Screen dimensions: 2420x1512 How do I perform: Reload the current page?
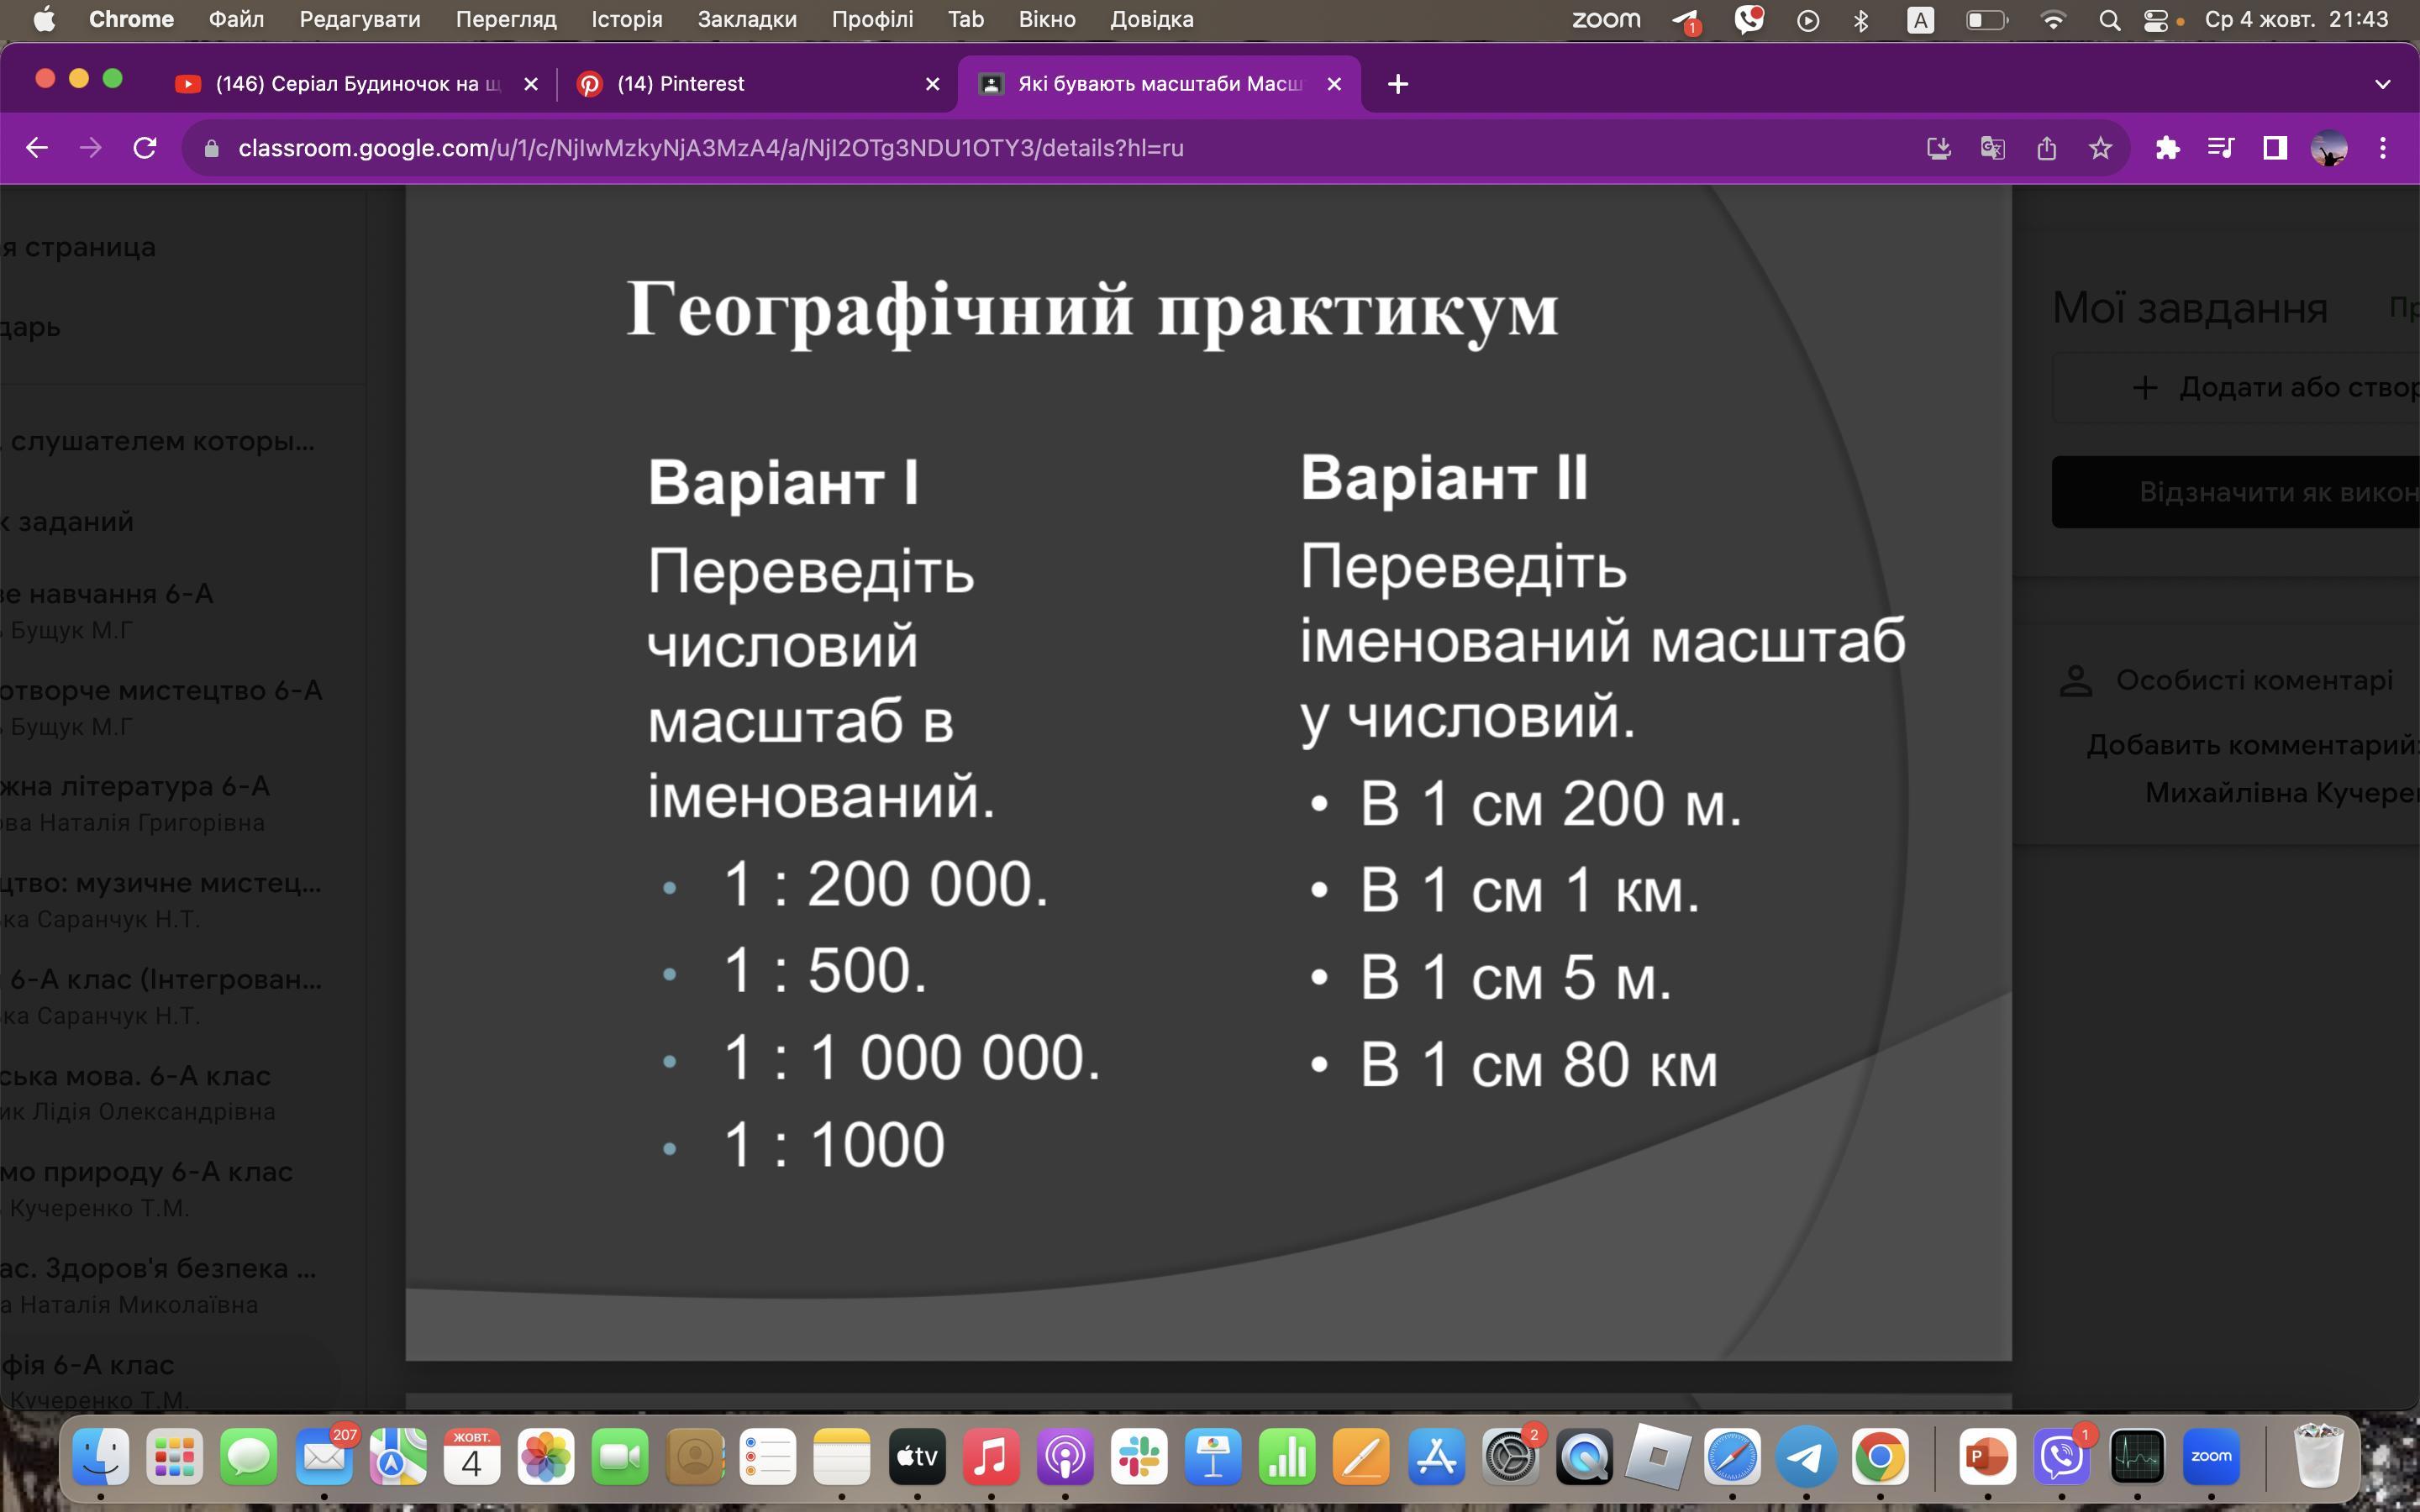145,148
